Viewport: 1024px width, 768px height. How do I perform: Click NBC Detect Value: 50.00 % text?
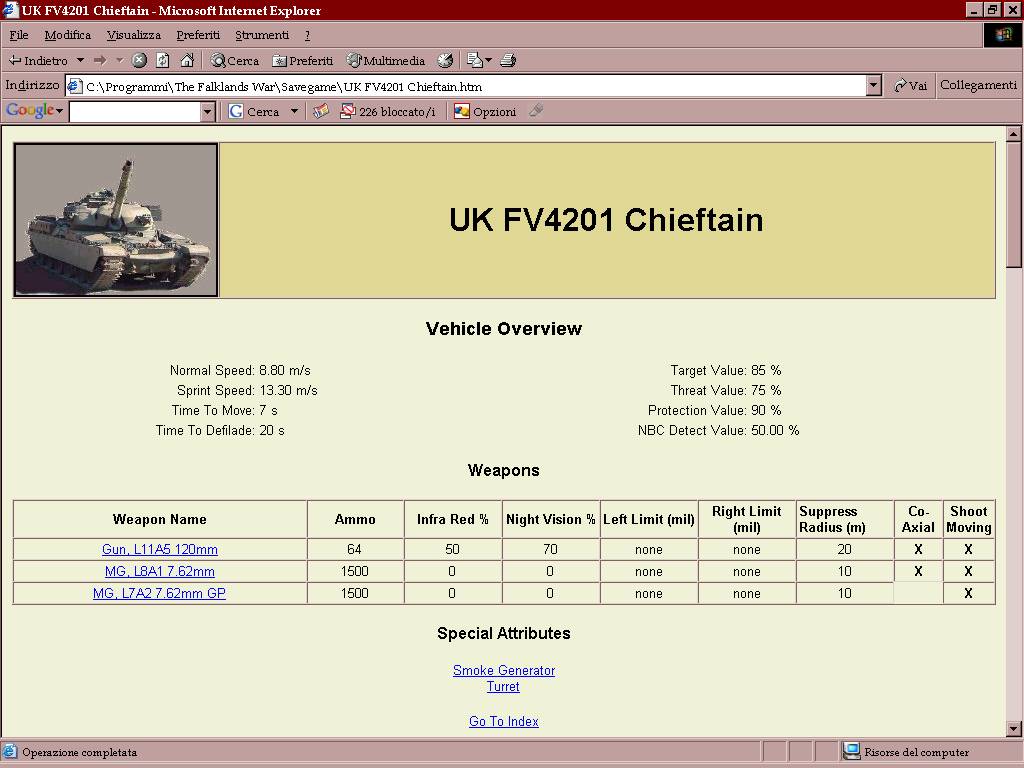point(718,430)
